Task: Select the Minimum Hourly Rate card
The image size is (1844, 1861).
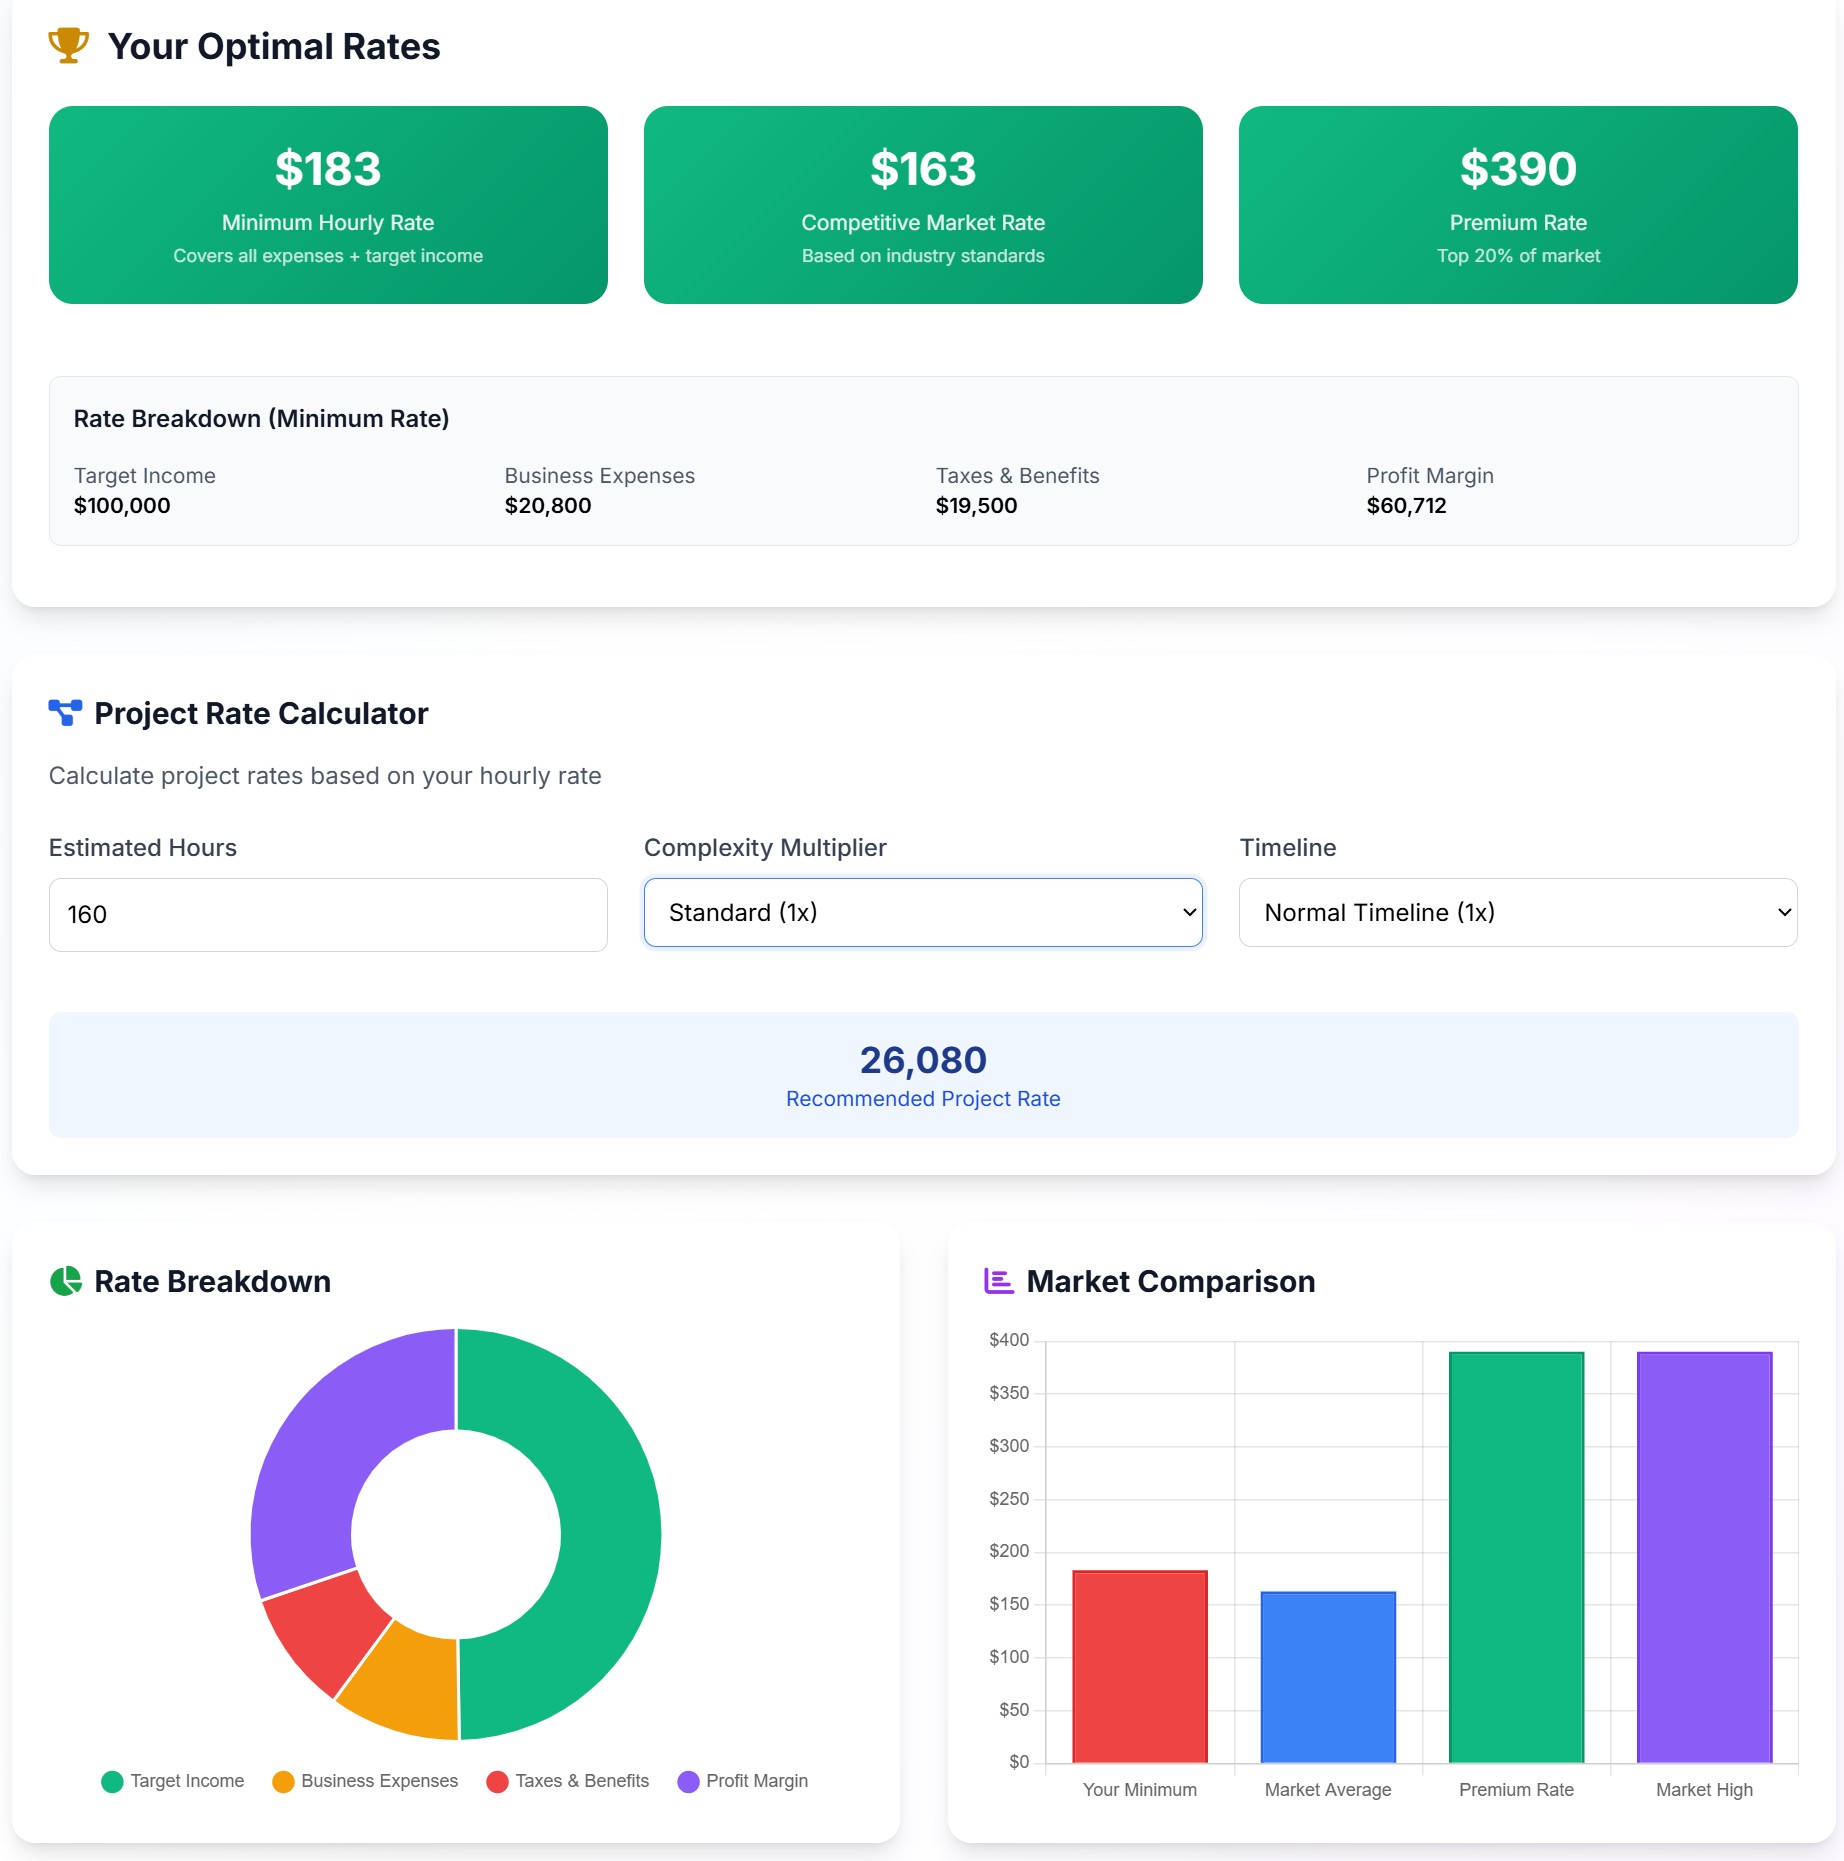Action: click(328, 204)
